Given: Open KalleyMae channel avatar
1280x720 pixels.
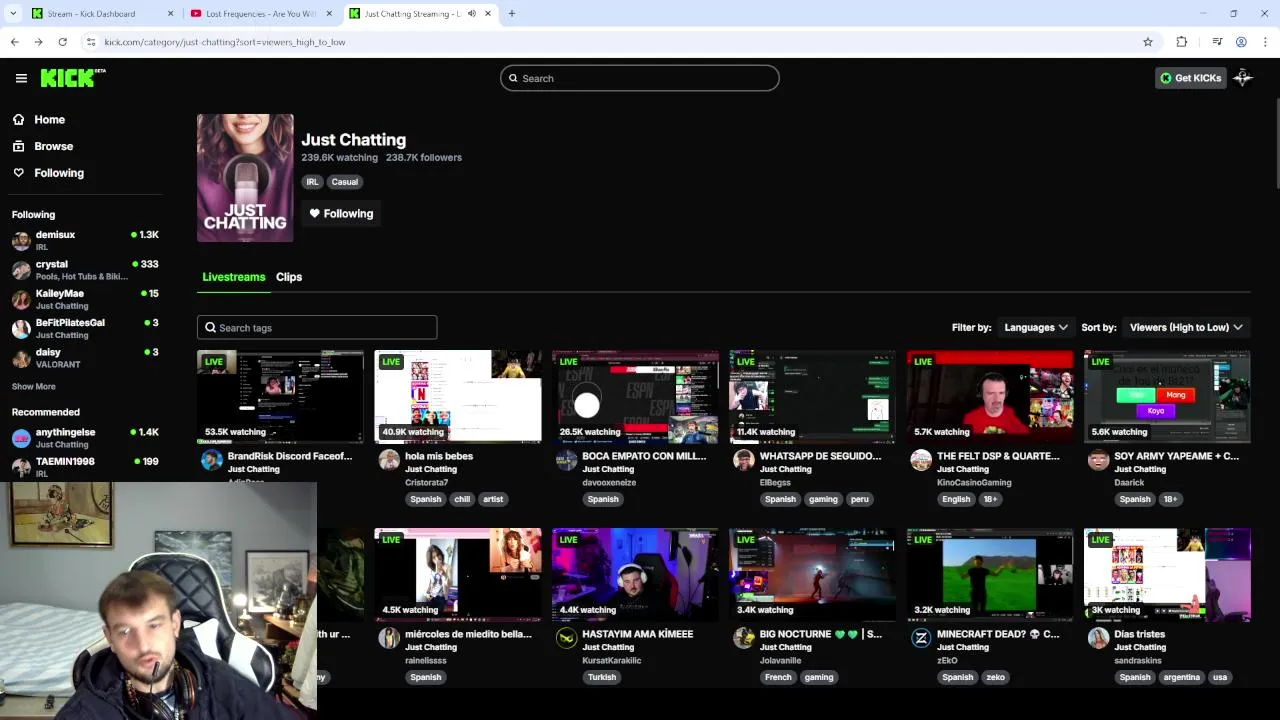Looking at the screenshot, I should (x=21, y=299).
